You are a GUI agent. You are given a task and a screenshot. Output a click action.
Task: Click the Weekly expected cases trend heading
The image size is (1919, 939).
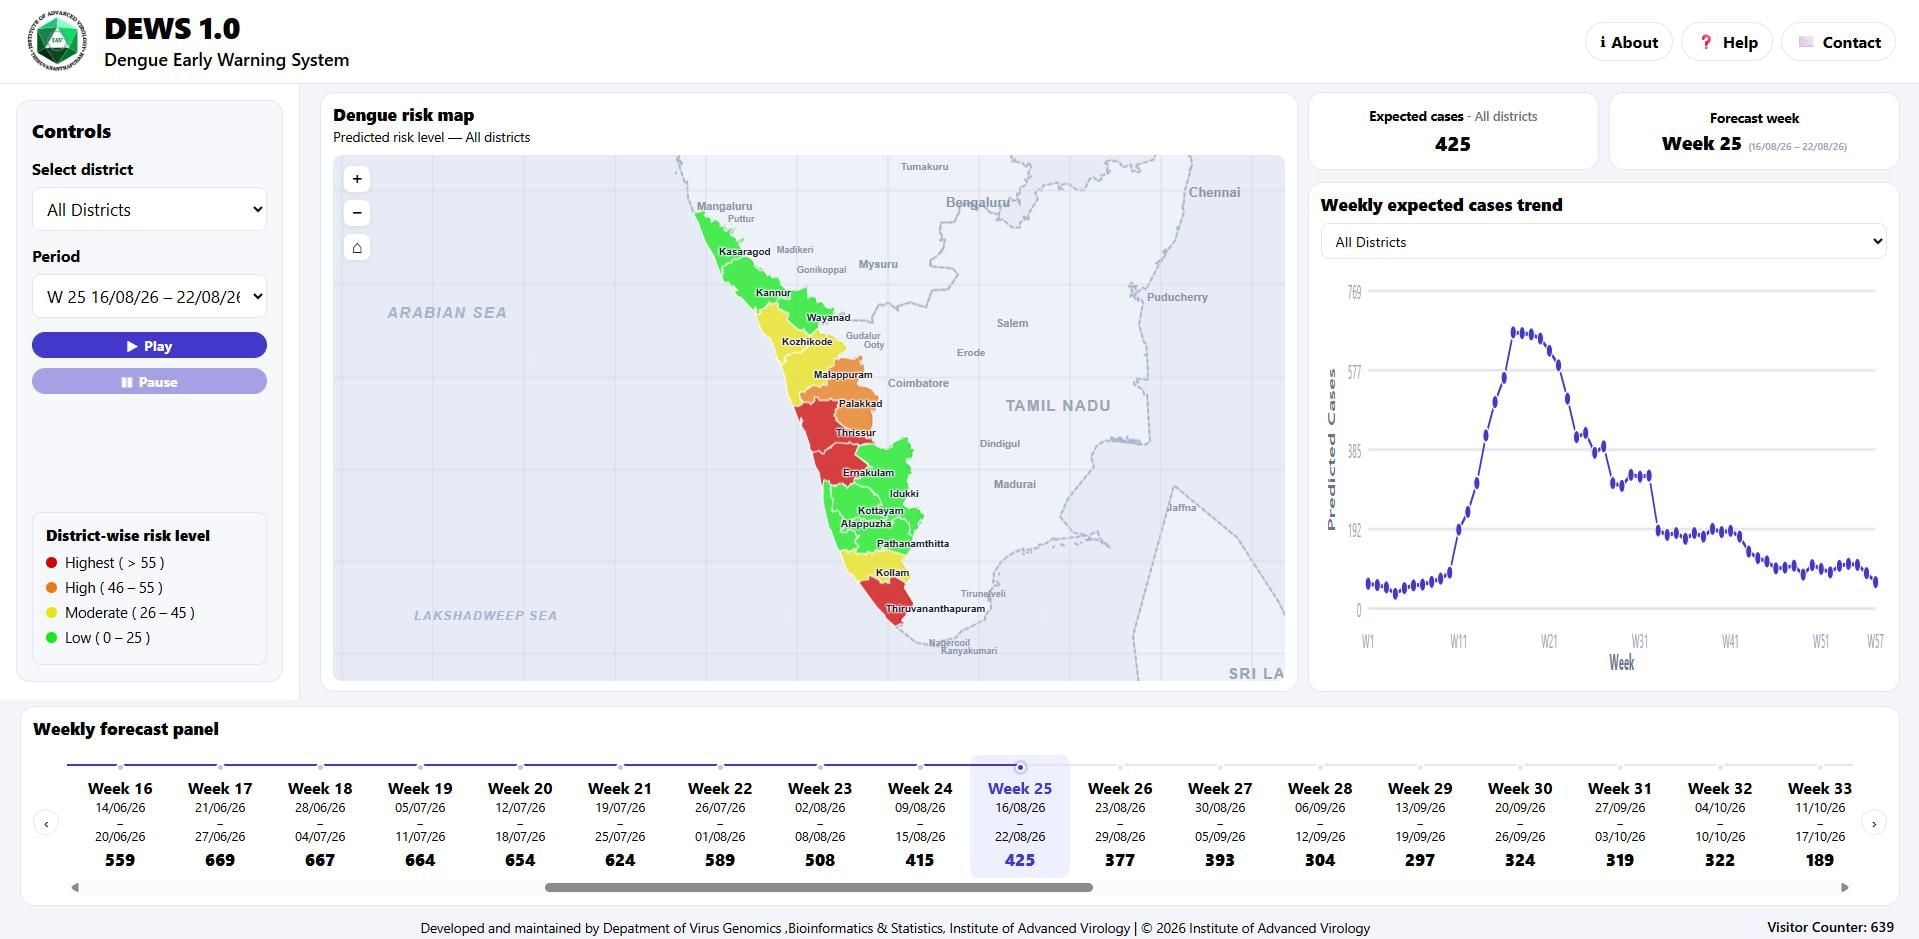coord(1441,205)
